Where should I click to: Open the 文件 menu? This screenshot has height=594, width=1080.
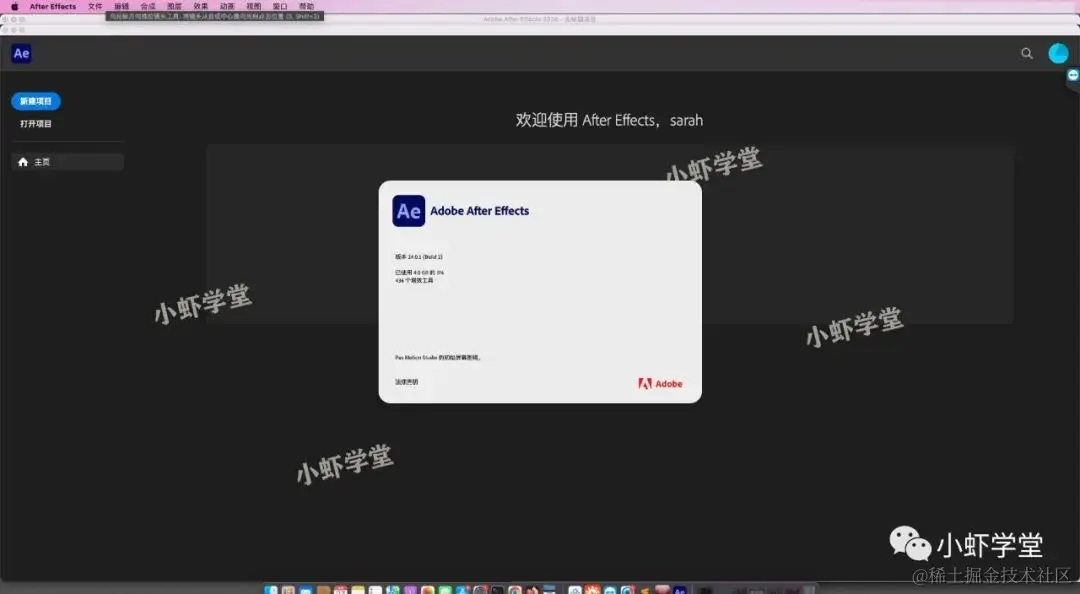pyautogui.click(x=95, y=6)
